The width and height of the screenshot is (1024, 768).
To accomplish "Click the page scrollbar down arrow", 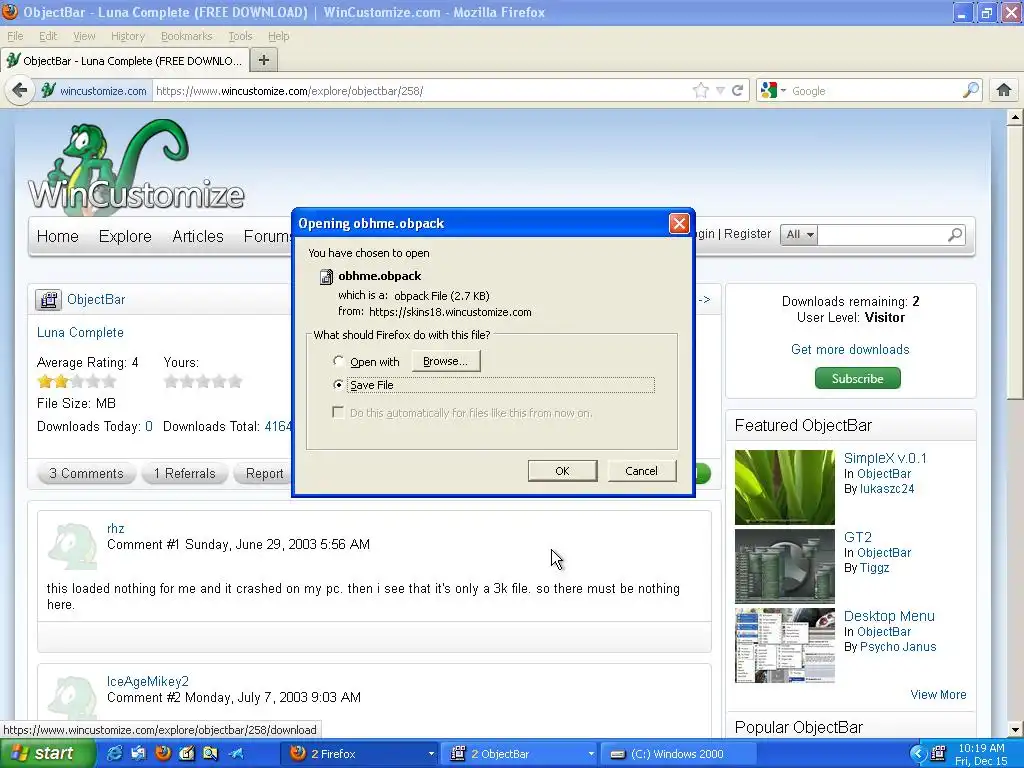I will click(1014, 729).
